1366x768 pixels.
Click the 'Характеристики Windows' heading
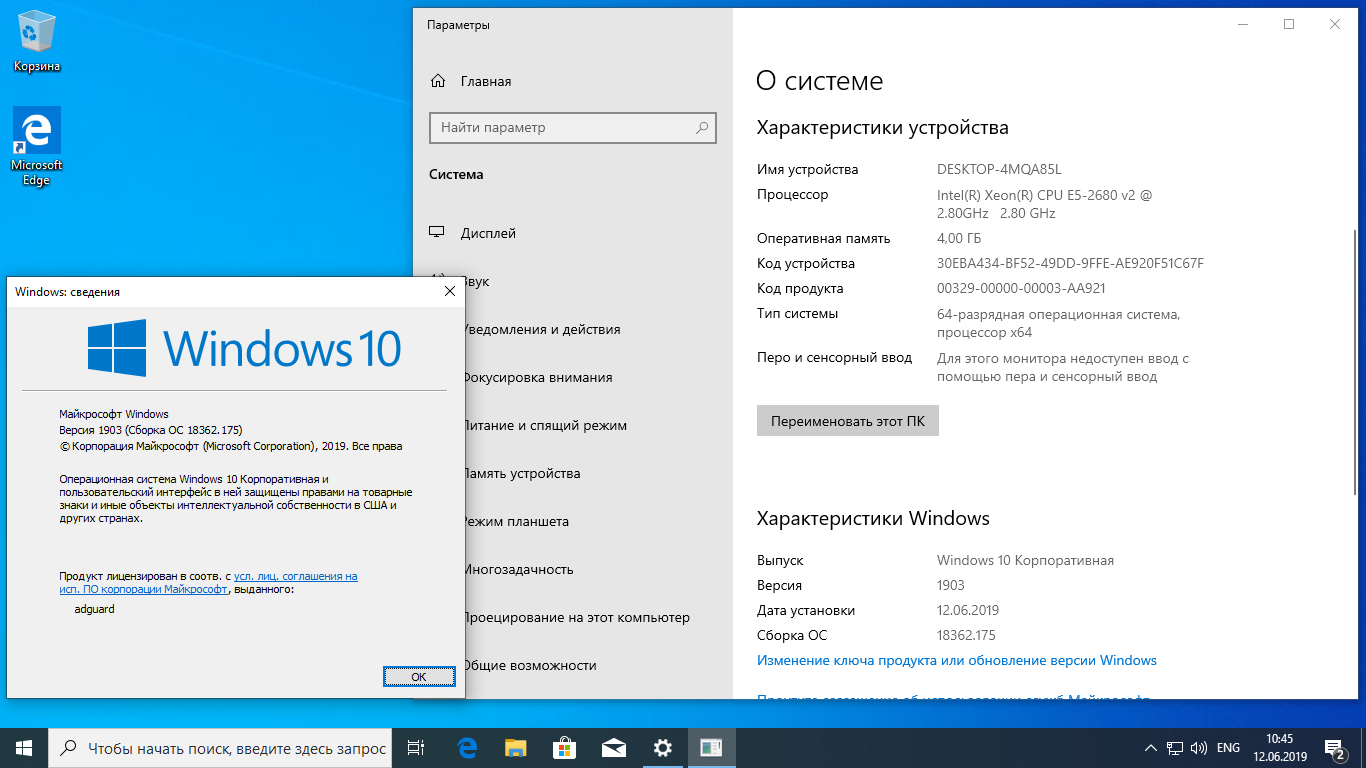[x=873, y=518]
